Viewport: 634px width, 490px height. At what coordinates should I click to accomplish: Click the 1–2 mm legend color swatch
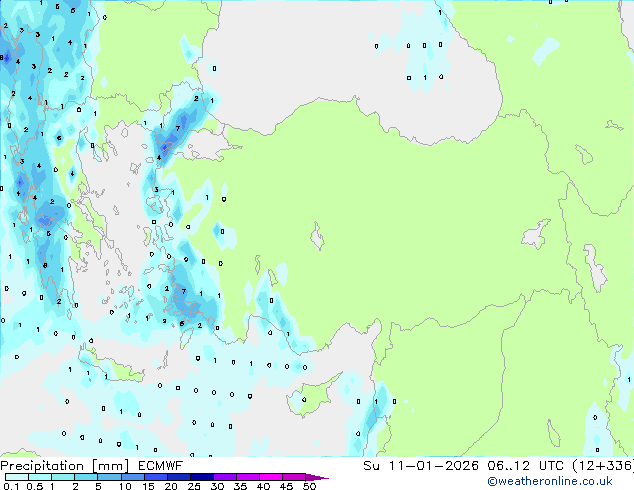tap(63, 477)
